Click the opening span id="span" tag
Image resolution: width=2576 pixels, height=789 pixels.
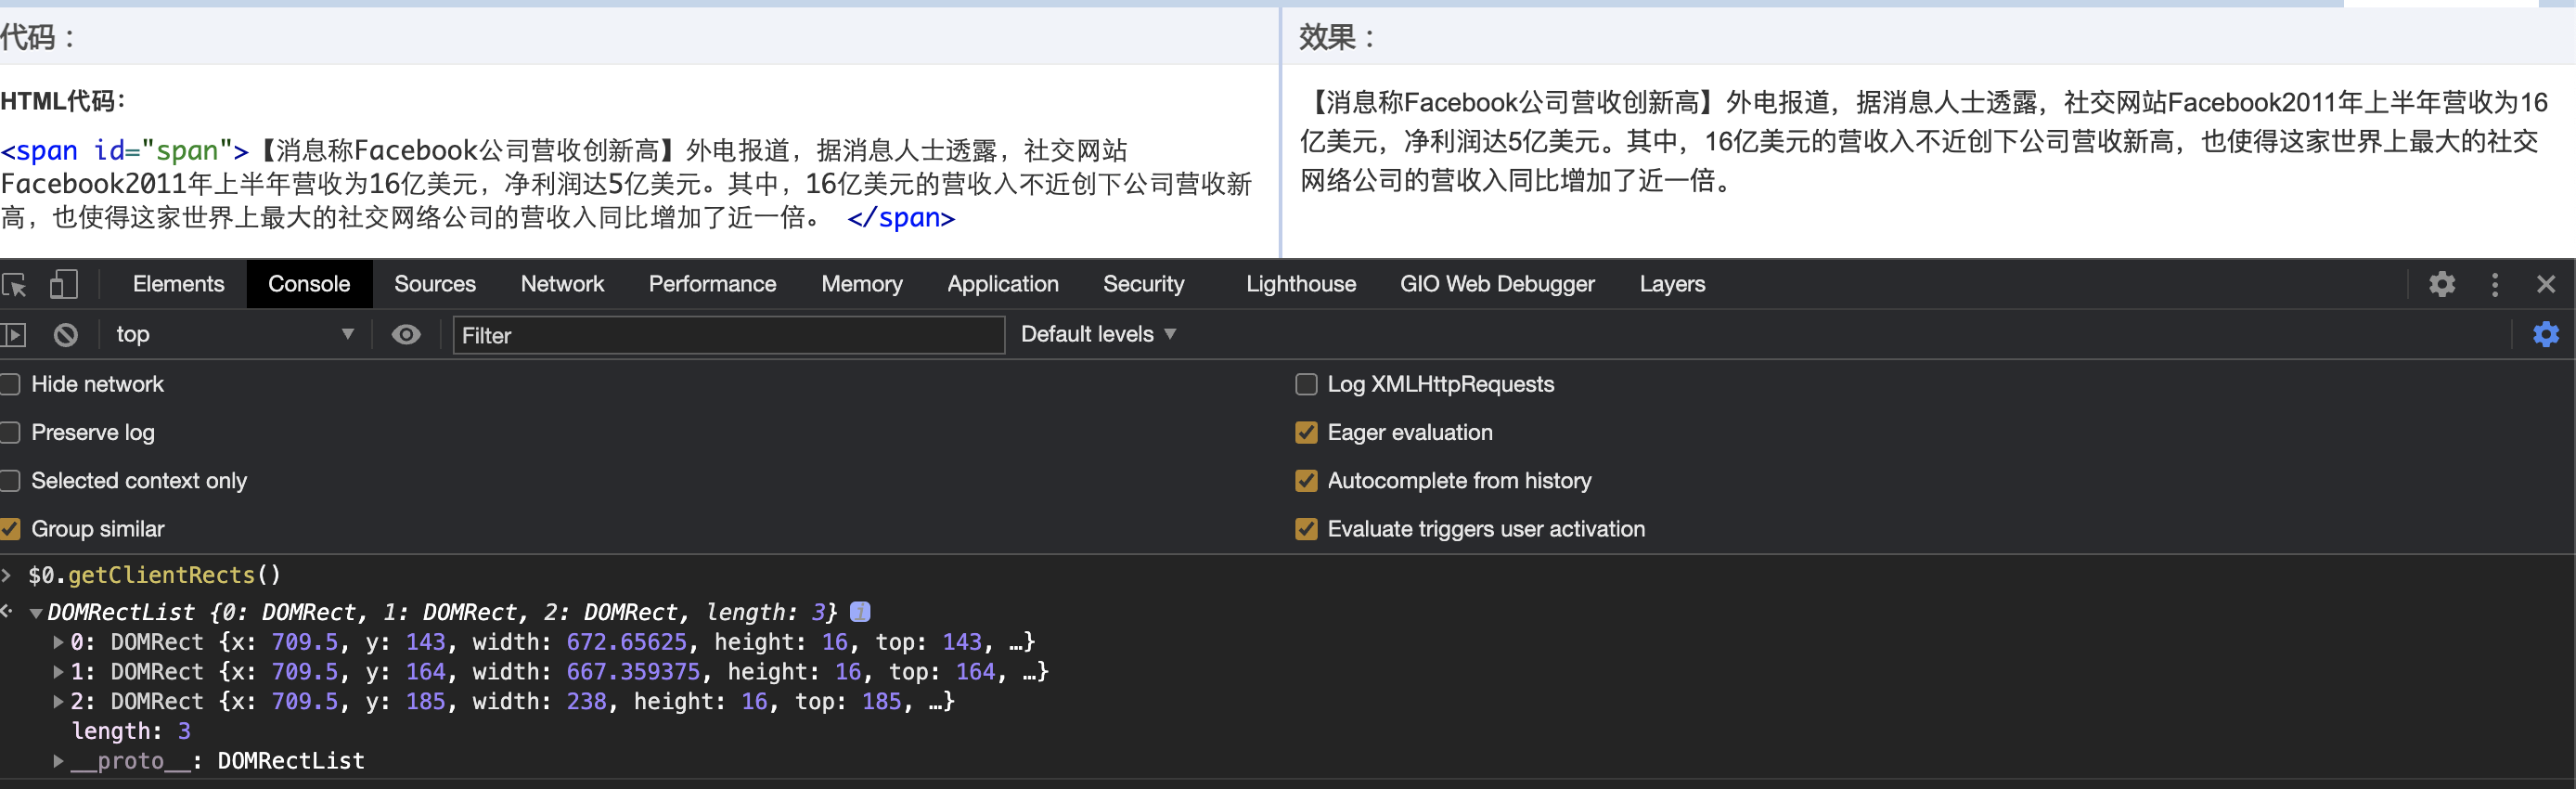pos(125,151)
